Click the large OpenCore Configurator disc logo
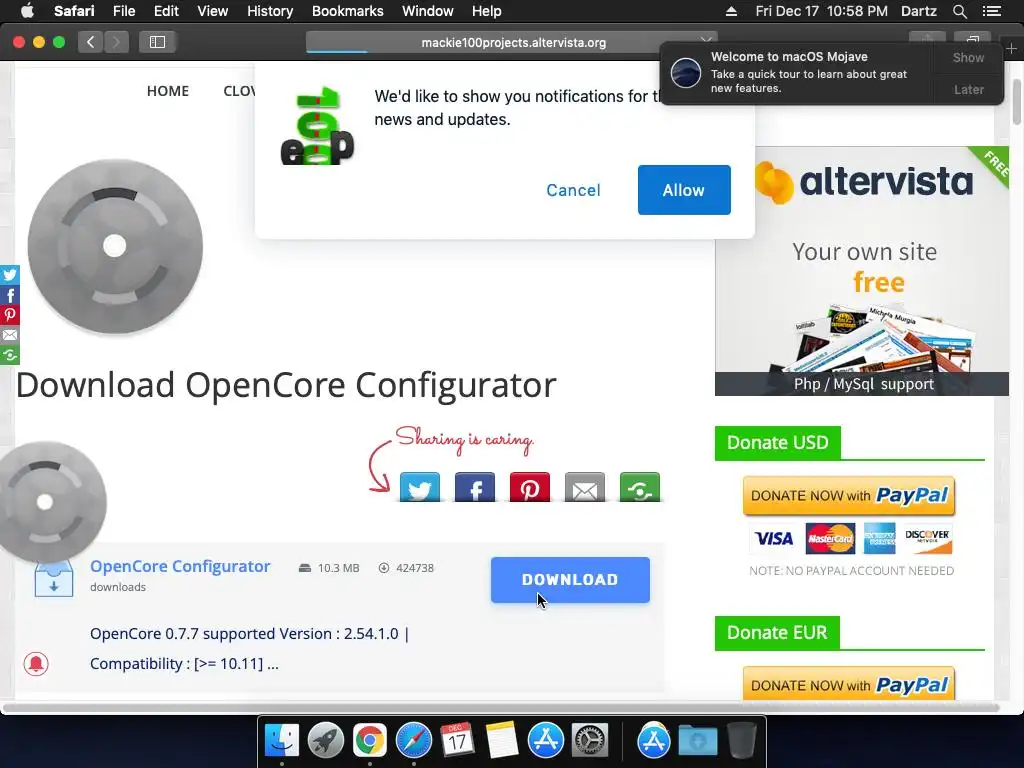Viewport: 1024px width, 768px height. tap(115, 246)
